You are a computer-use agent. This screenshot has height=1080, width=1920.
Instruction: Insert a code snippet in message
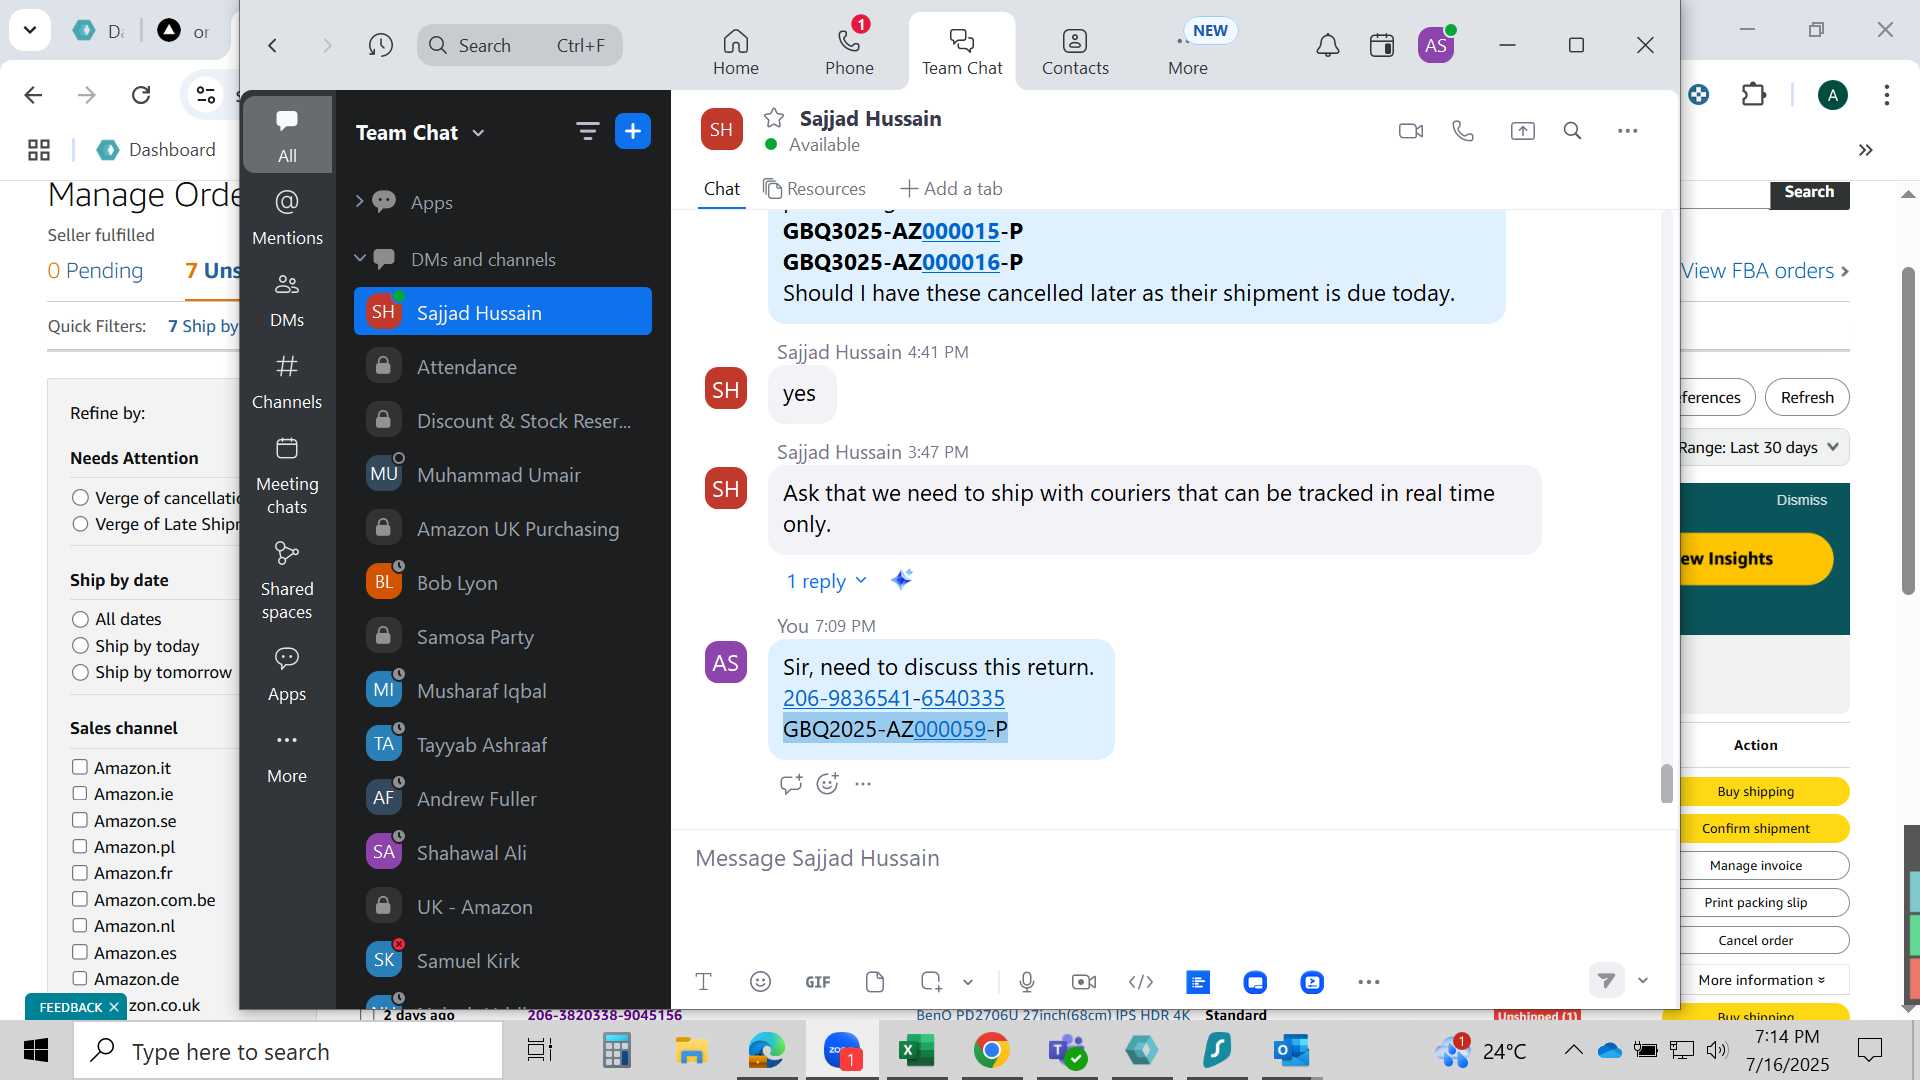[1141, 982]
